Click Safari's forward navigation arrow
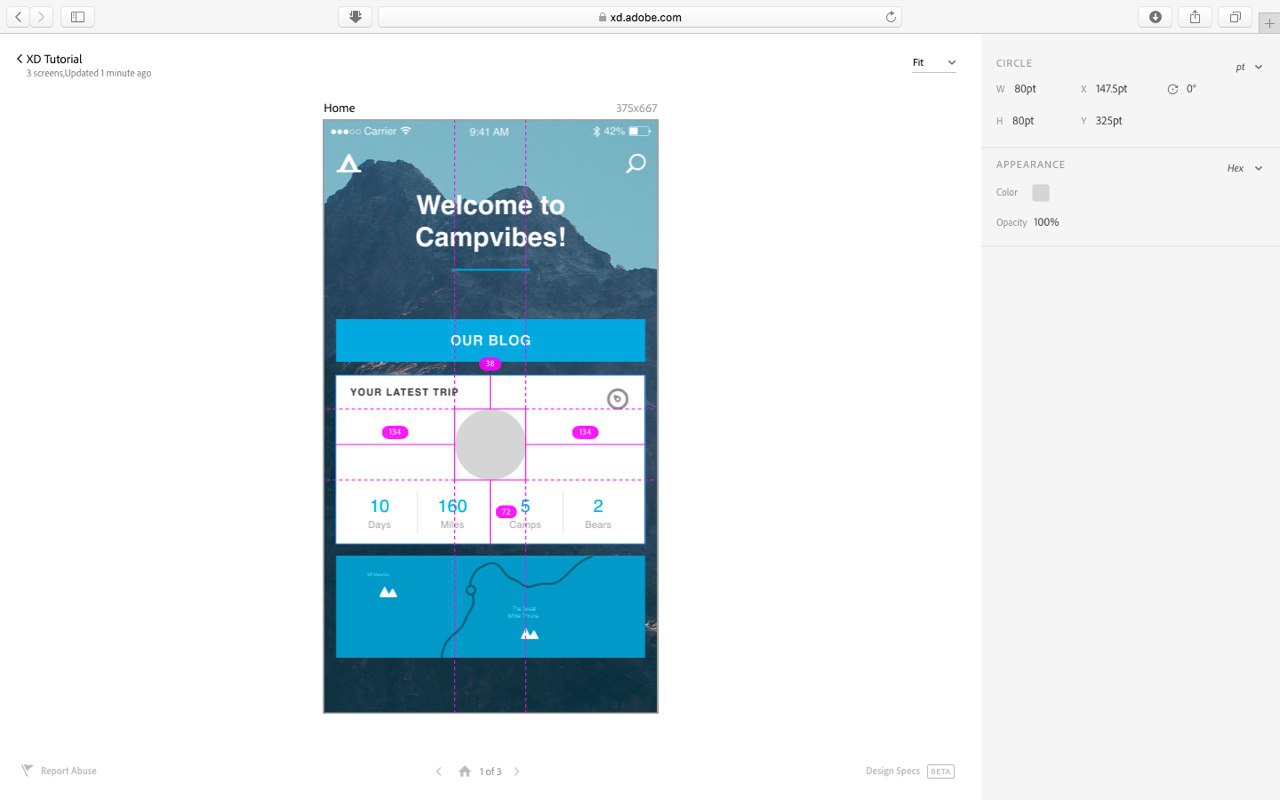Viewport: 1280px width, 800px height. (42, 17)
